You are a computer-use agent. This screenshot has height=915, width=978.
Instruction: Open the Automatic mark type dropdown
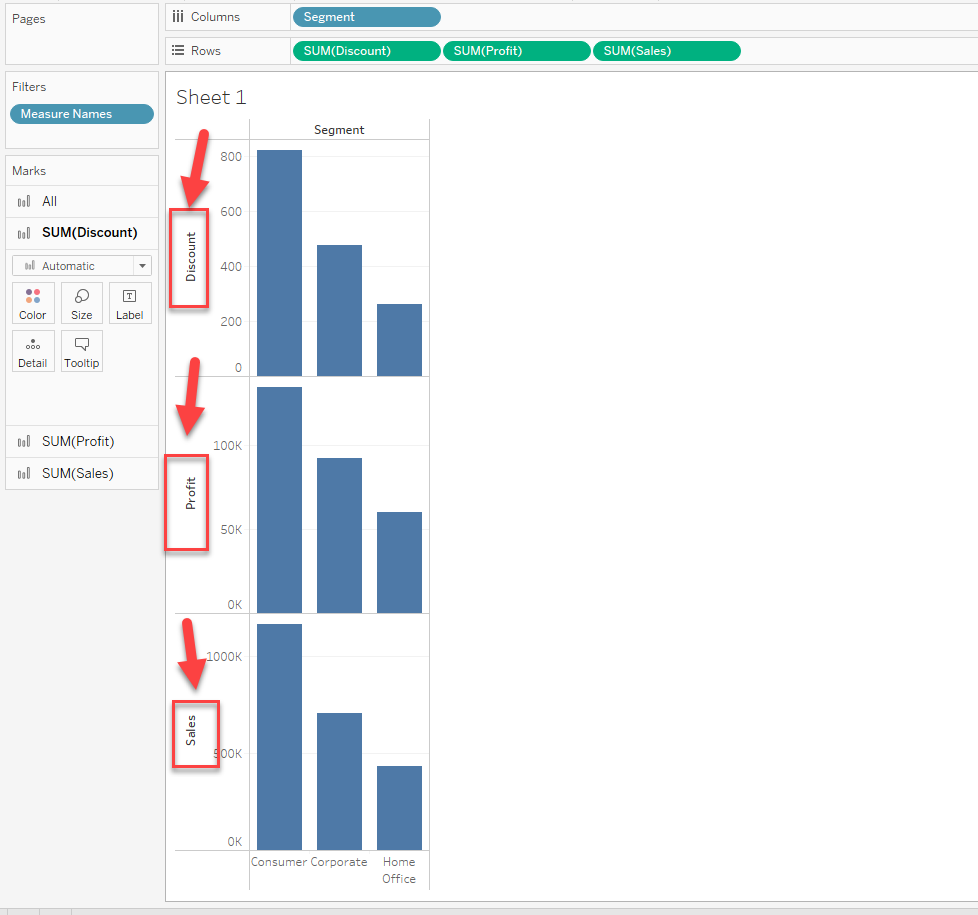(81, 266)
